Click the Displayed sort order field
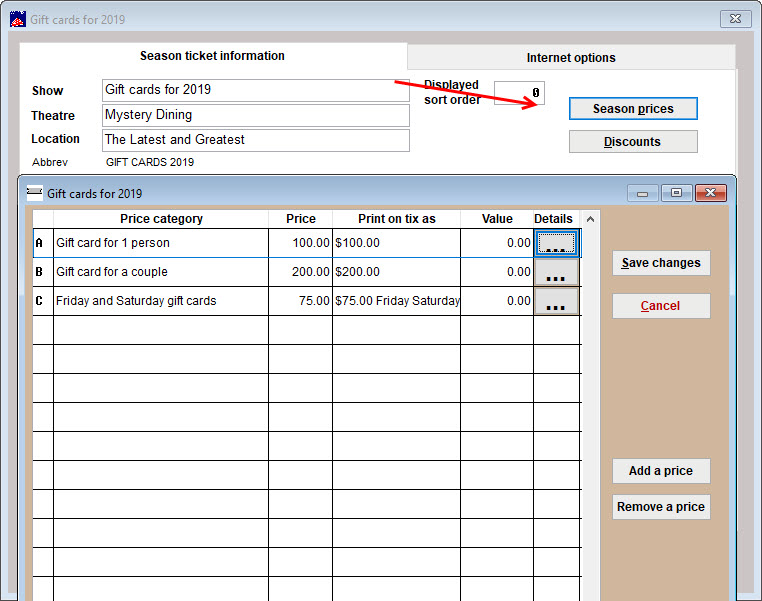 point(519,93)
